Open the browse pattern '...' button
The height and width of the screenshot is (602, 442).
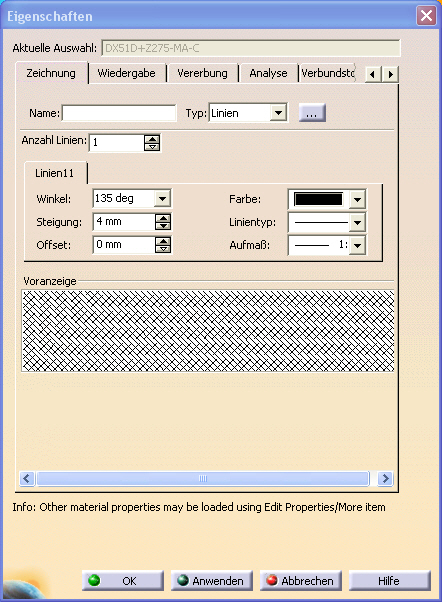click(312, 113)
